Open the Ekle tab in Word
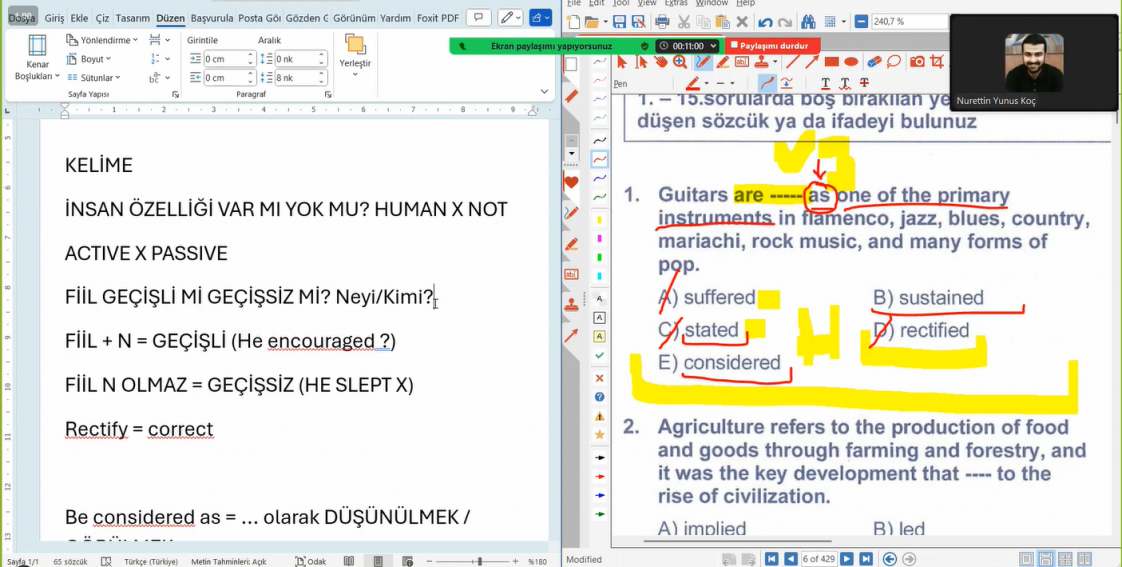The image size is (1122, 567). point(80,18)
